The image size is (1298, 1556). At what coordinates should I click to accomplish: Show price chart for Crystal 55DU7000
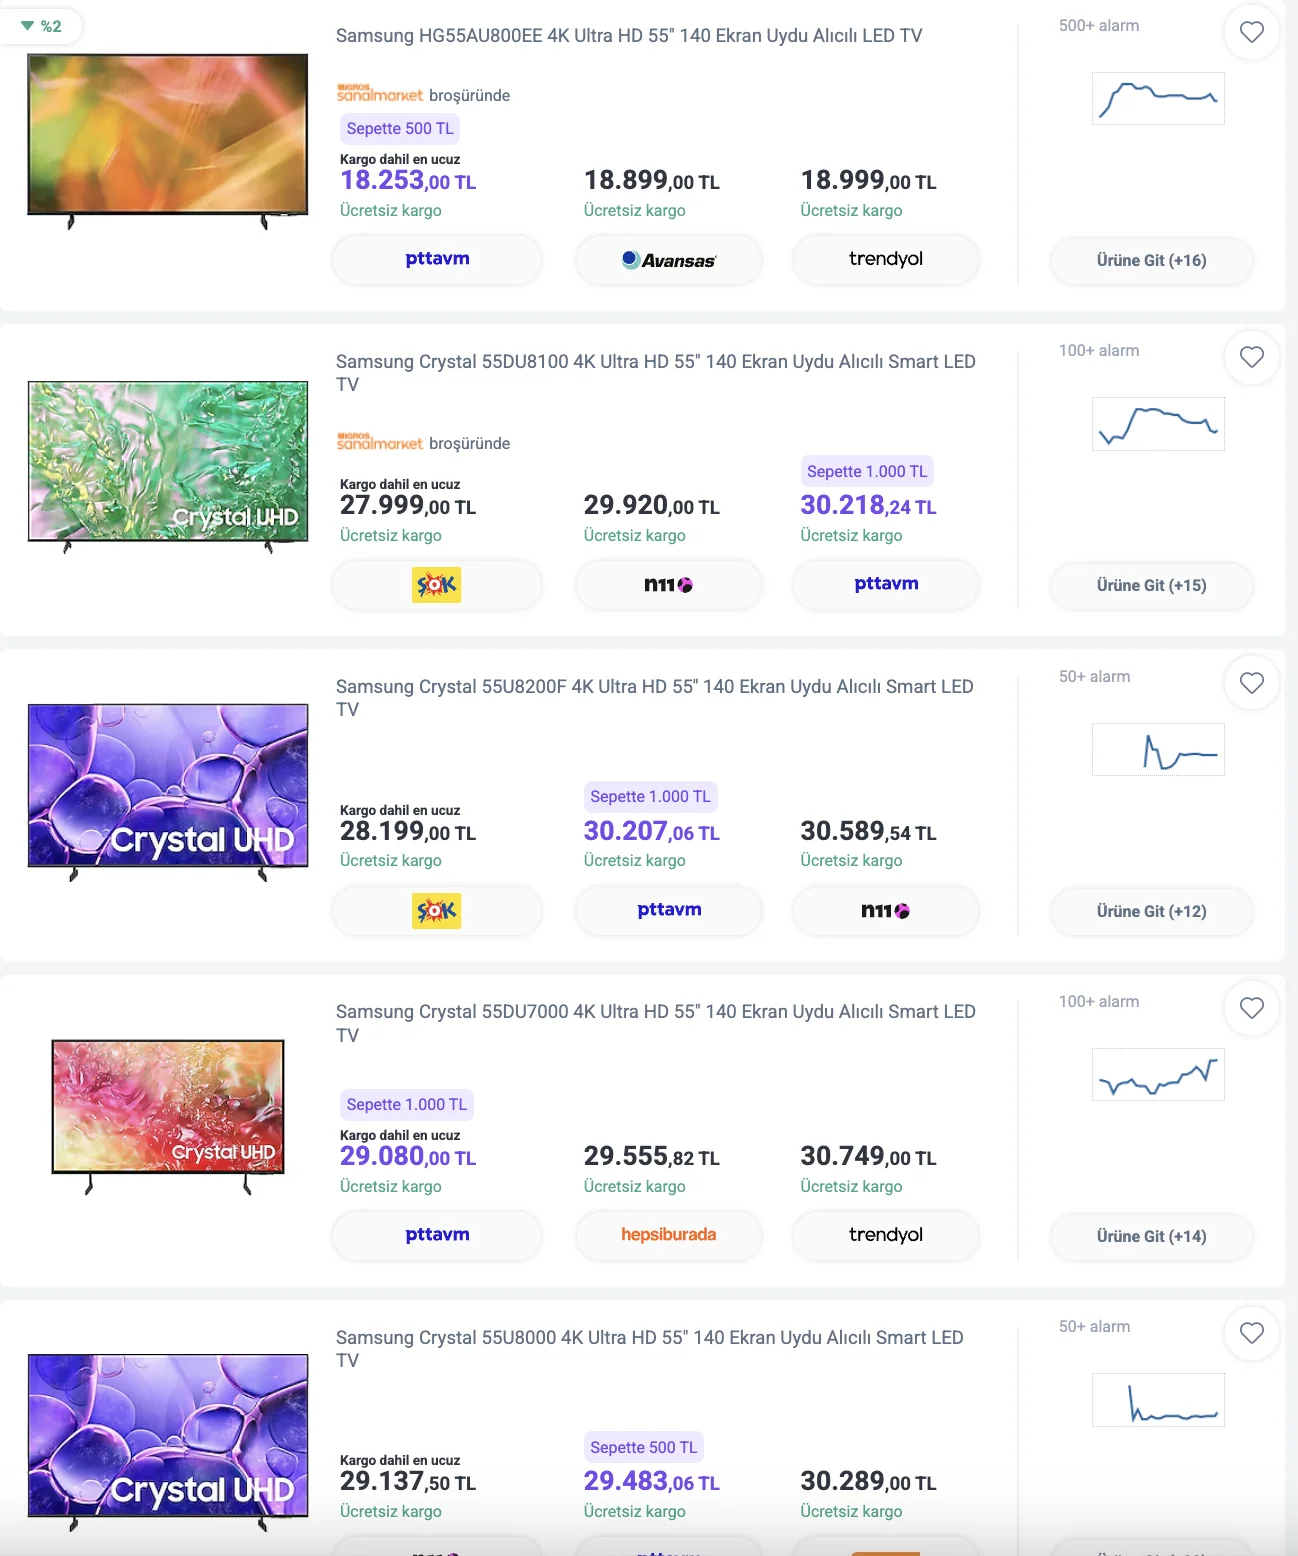click(1158, 1074)
